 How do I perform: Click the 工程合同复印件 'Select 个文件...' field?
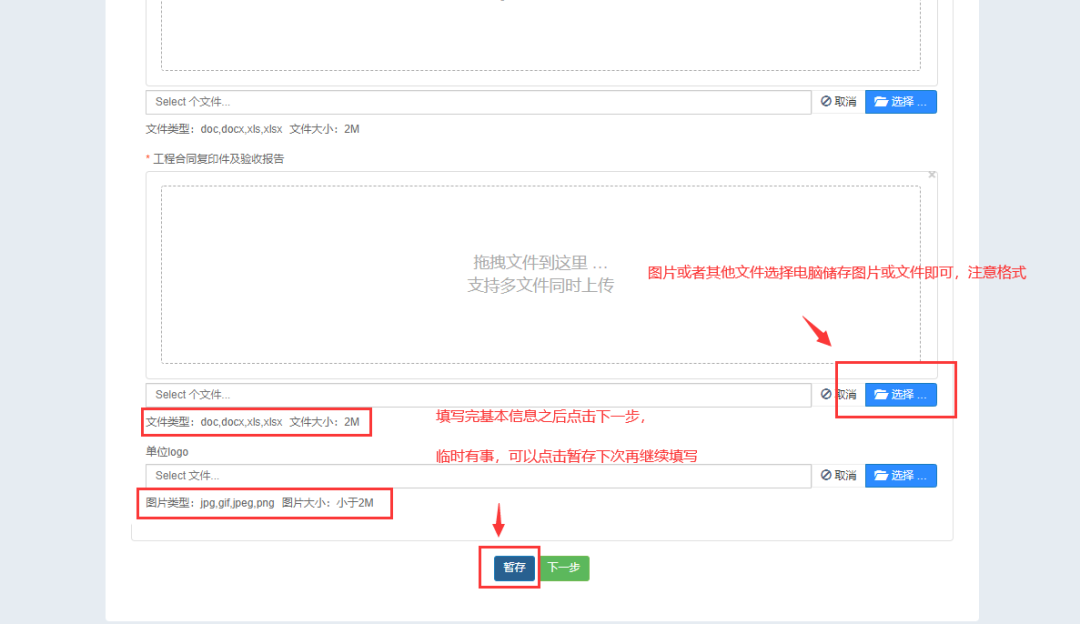pyautogui.click(x=478, y=395)
